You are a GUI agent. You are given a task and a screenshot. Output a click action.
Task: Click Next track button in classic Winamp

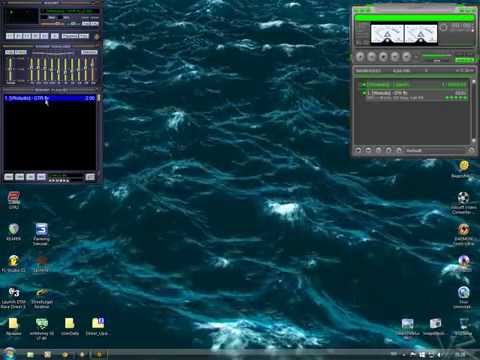tap(44, 36)
